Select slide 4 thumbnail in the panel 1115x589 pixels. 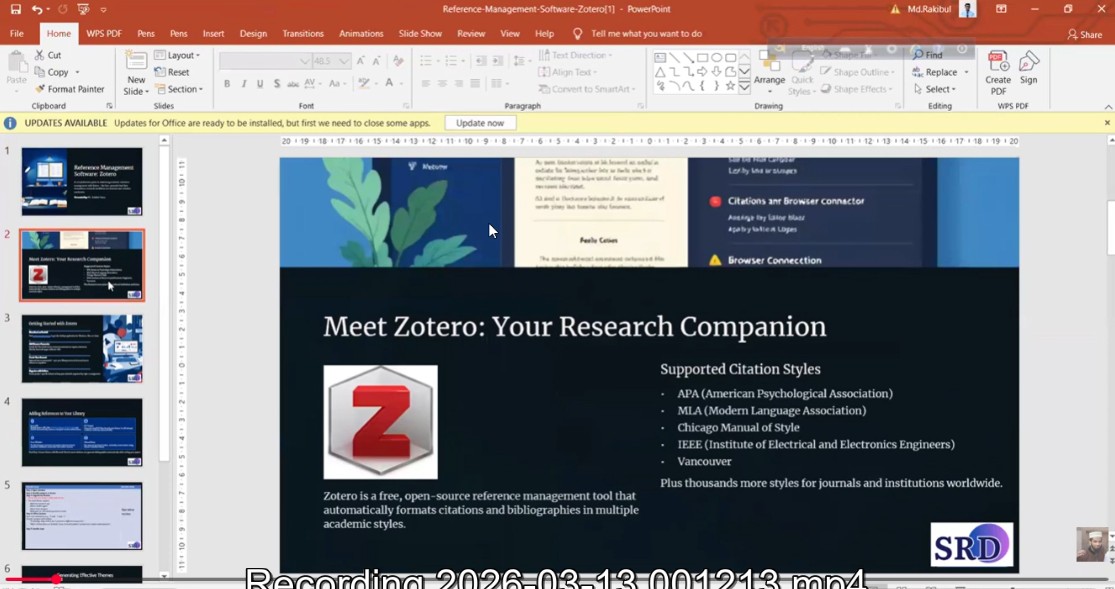[81, 432]
